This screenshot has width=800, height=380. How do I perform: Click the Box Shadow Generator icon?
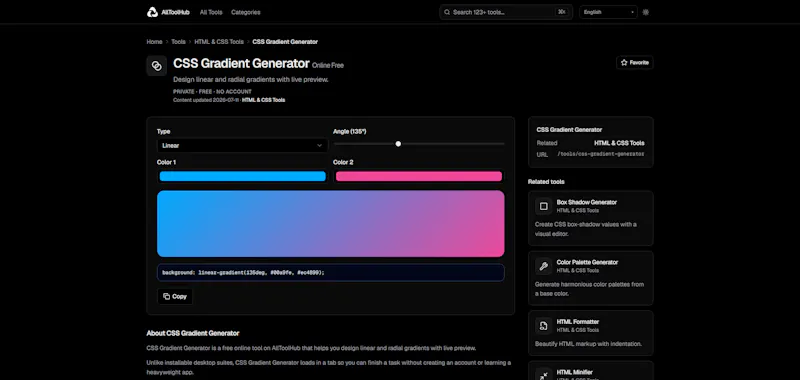pyautogui.click(x=543, y=206)
